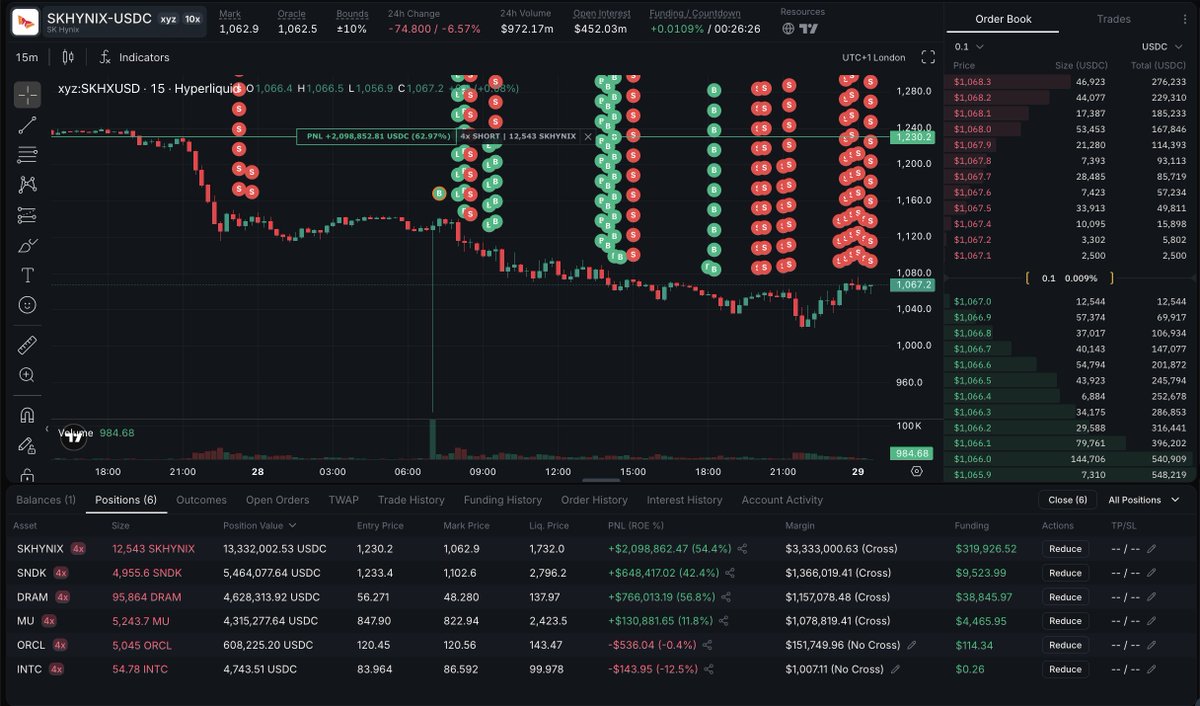Open the Open Orders tab

tap(277, 500)
